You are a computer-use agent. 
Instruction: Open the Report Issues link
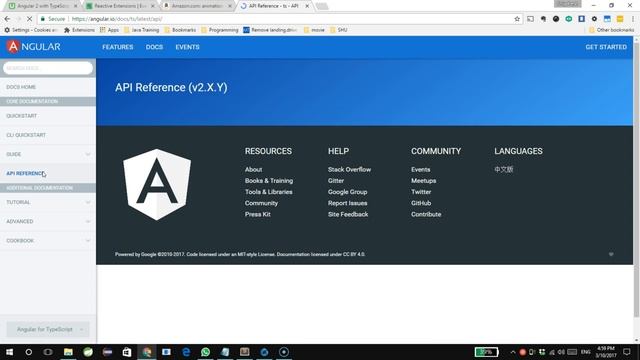[x=347, y=203]
